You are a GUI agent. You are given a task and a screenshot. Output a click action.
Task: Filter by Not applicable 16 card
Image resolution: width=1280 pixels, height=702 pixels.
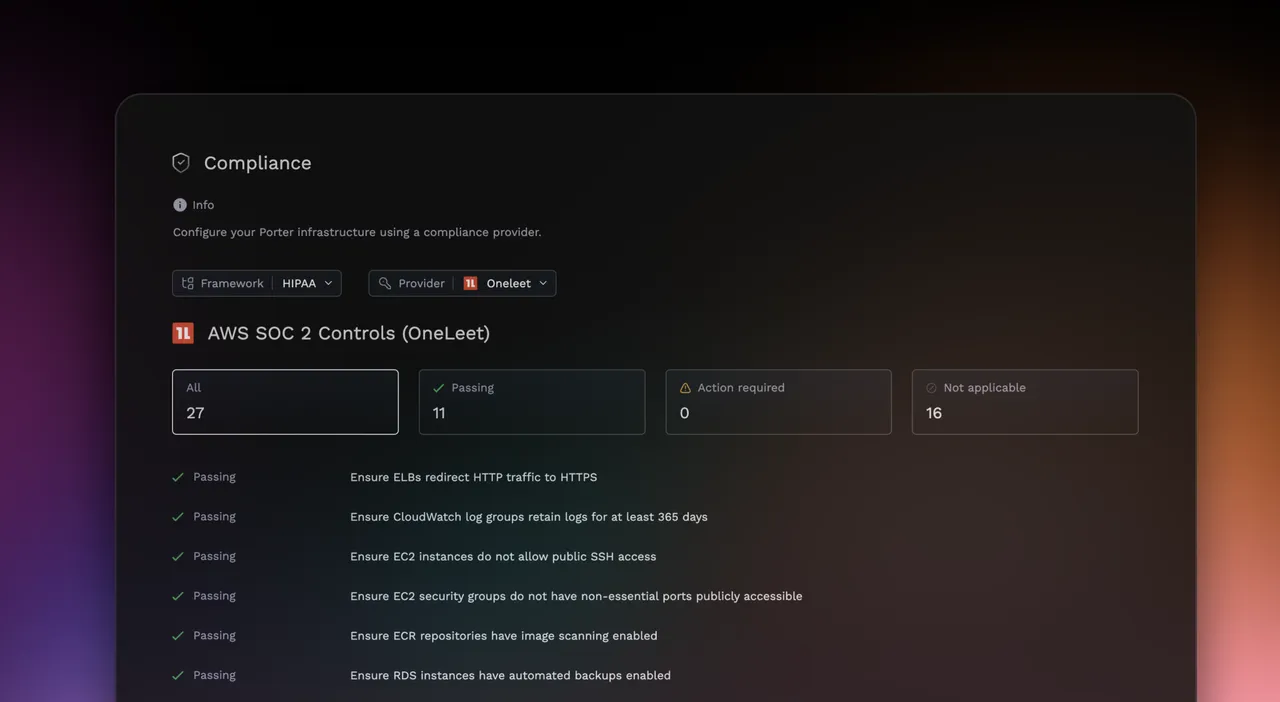click(x=1025, y=402)
